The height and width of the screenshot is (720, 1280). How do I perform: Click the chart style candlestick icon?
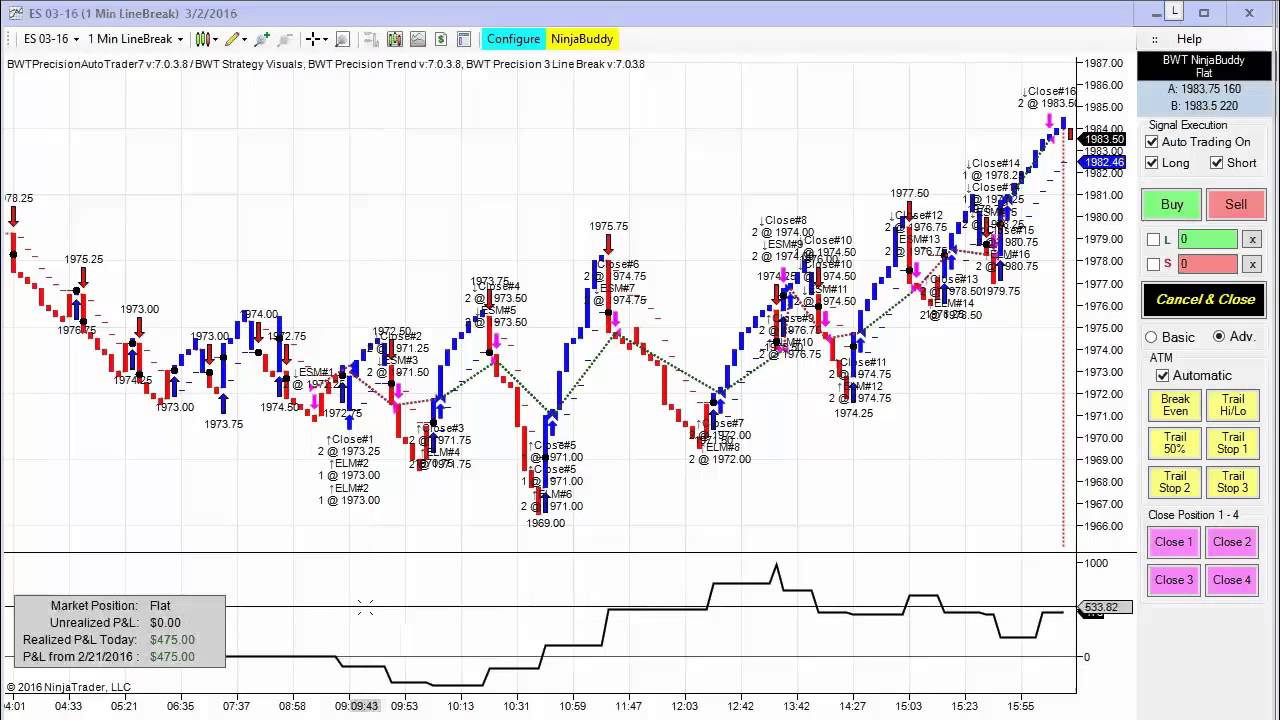pyautogui.click(x=202, y=39)
